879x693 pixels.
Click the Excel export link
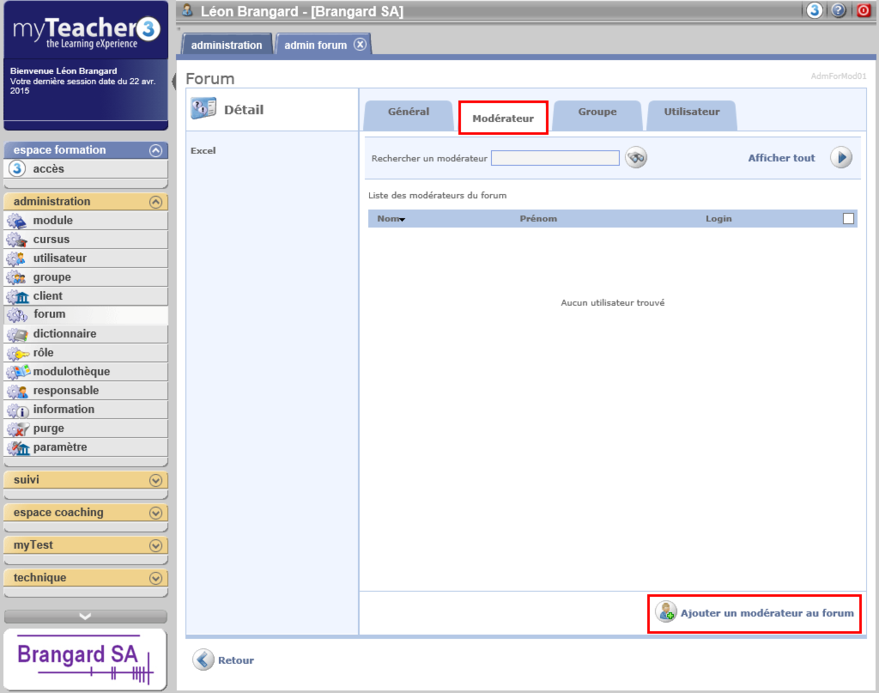[203, 151]
